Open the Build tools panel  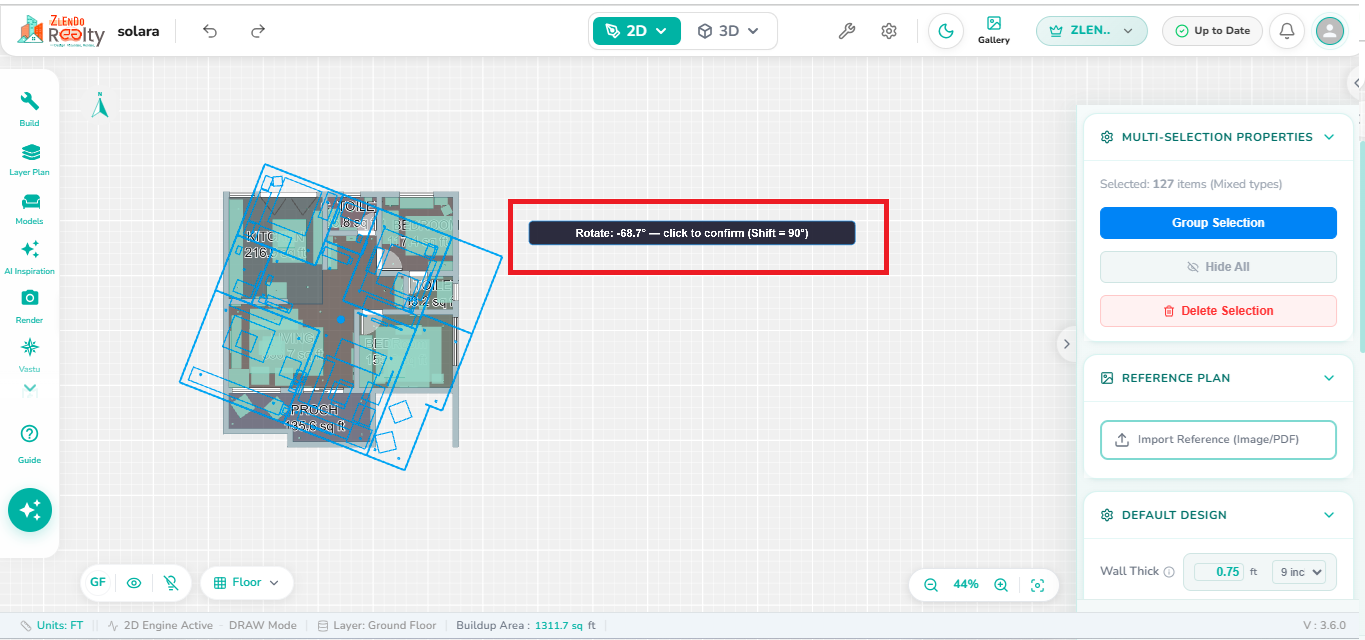30,109
